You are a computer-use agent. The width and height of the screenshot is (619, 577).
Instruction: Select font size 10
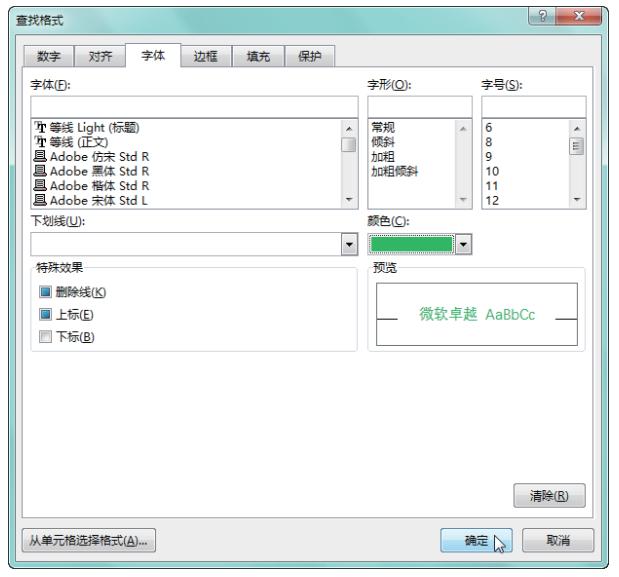[x=492, y=171]
